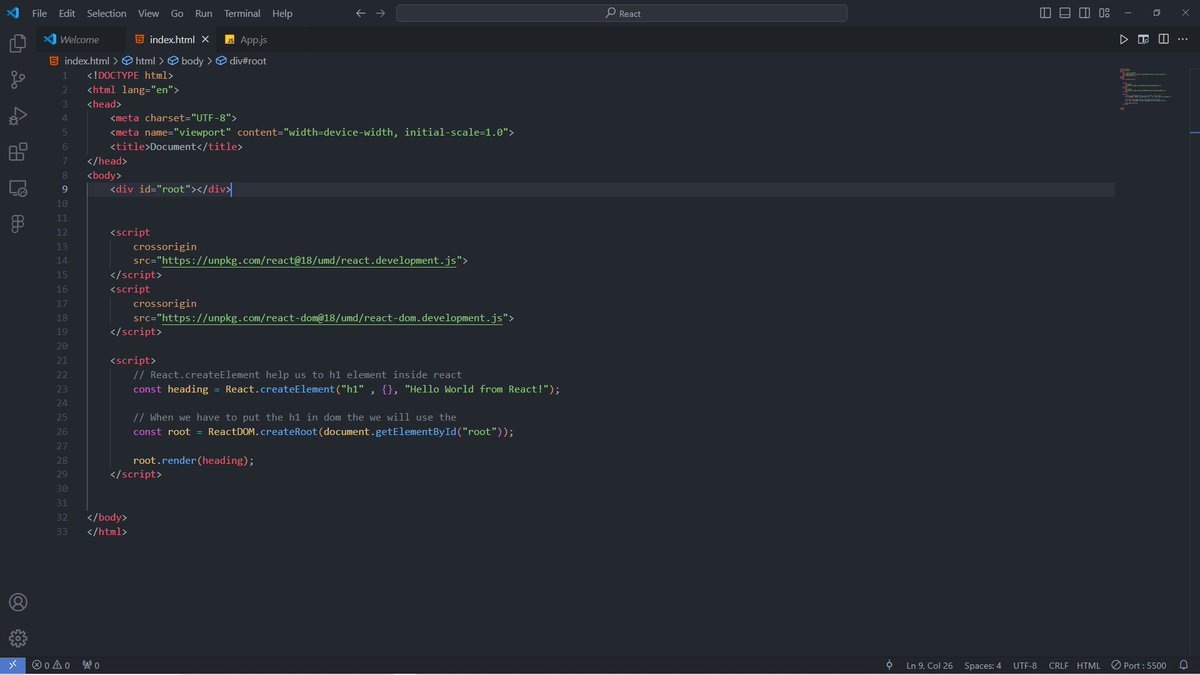The width and height of the screenshot is (1200, 675).
Task: Open the html breadcrumb
Action: (138, 61)
